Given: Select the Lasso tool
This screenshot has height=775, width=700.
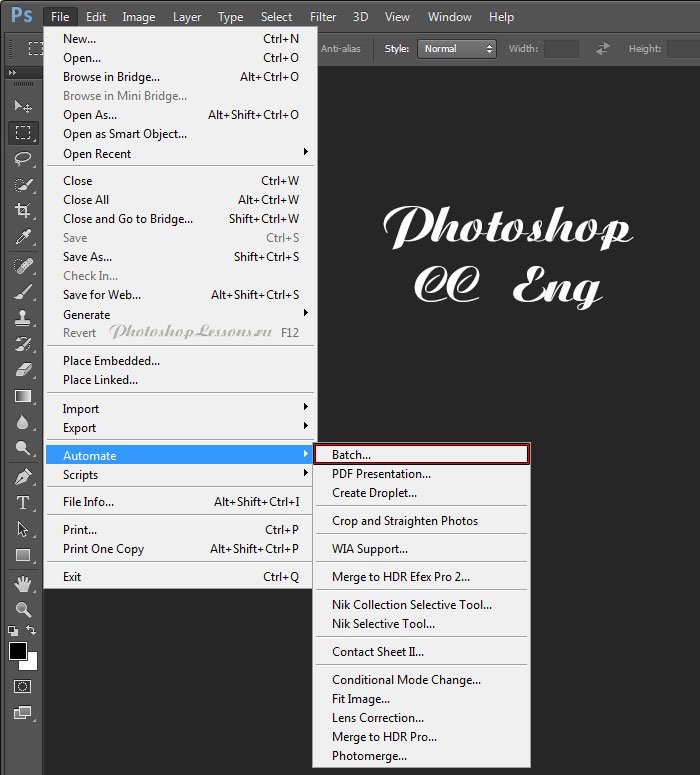Looking at the screenshot, I should 22,158.
